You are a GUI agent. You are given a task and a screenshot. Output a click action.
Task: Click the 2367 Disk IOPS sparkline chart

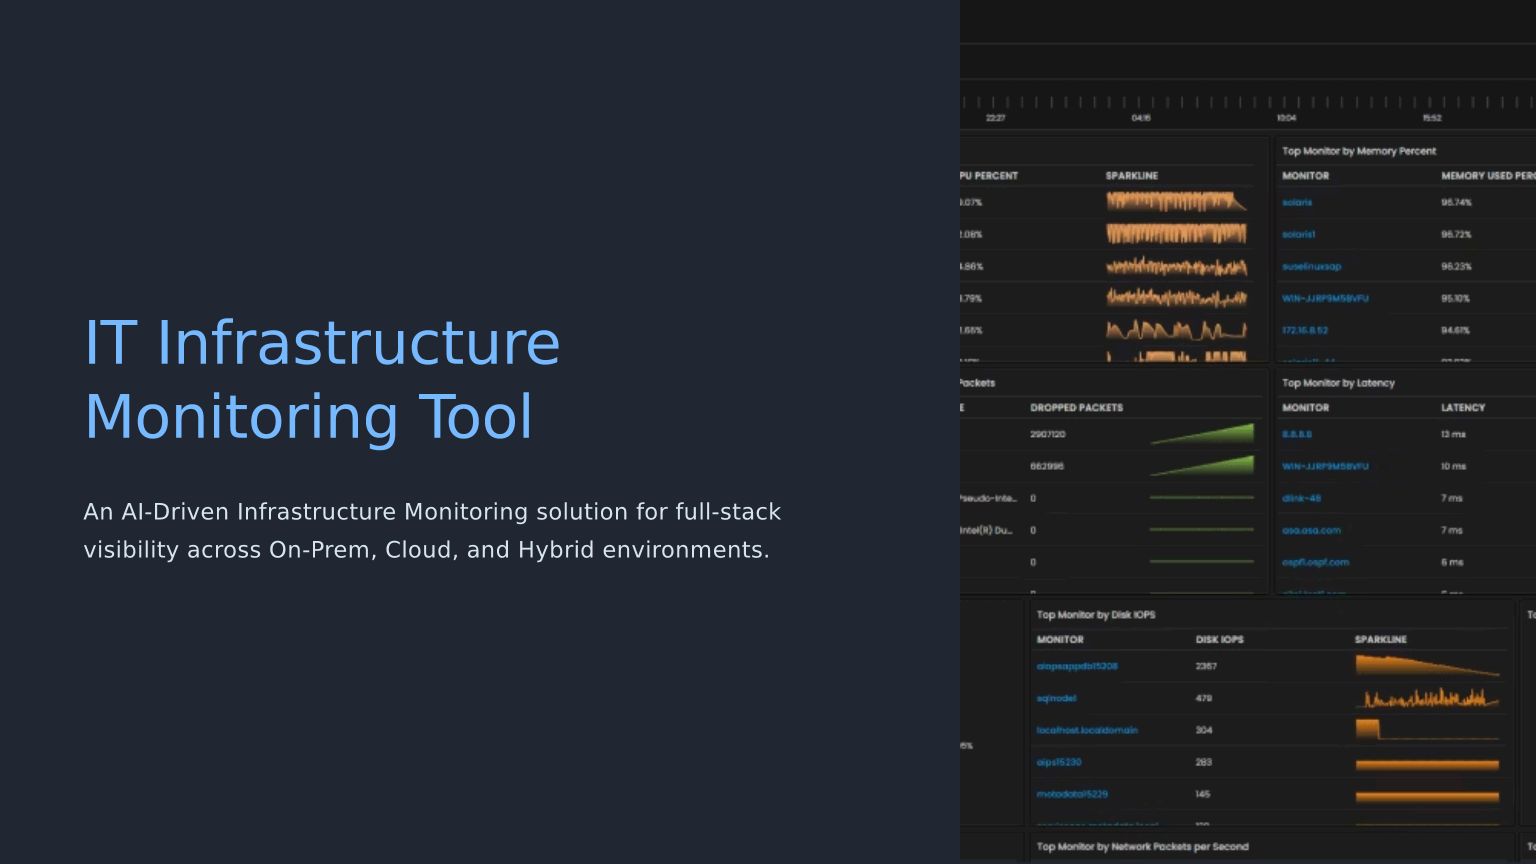(1427, 666)
